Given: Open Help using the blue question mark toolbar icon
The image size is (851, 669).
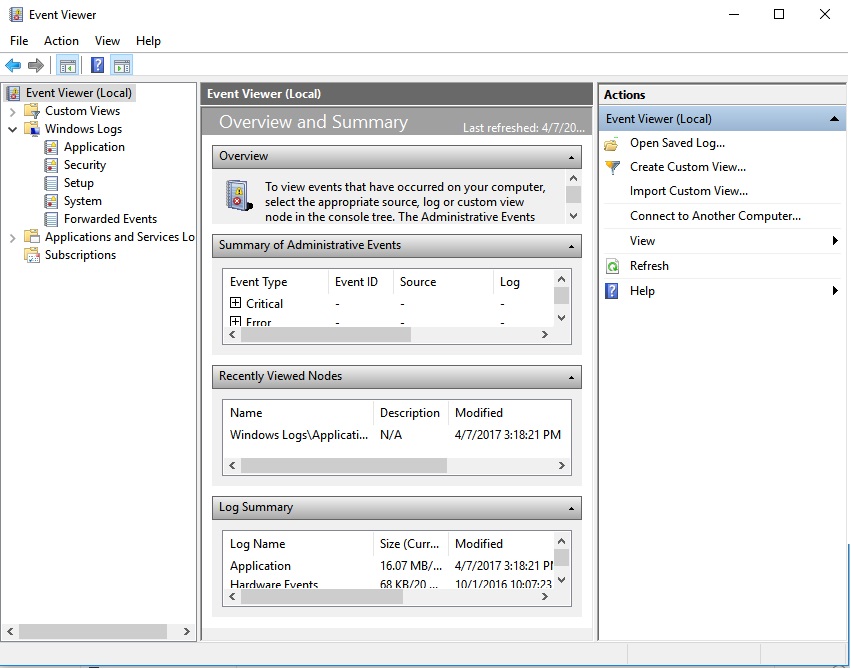Looking at the screenshot, I should pyautogui.click(x=96, y=64).
